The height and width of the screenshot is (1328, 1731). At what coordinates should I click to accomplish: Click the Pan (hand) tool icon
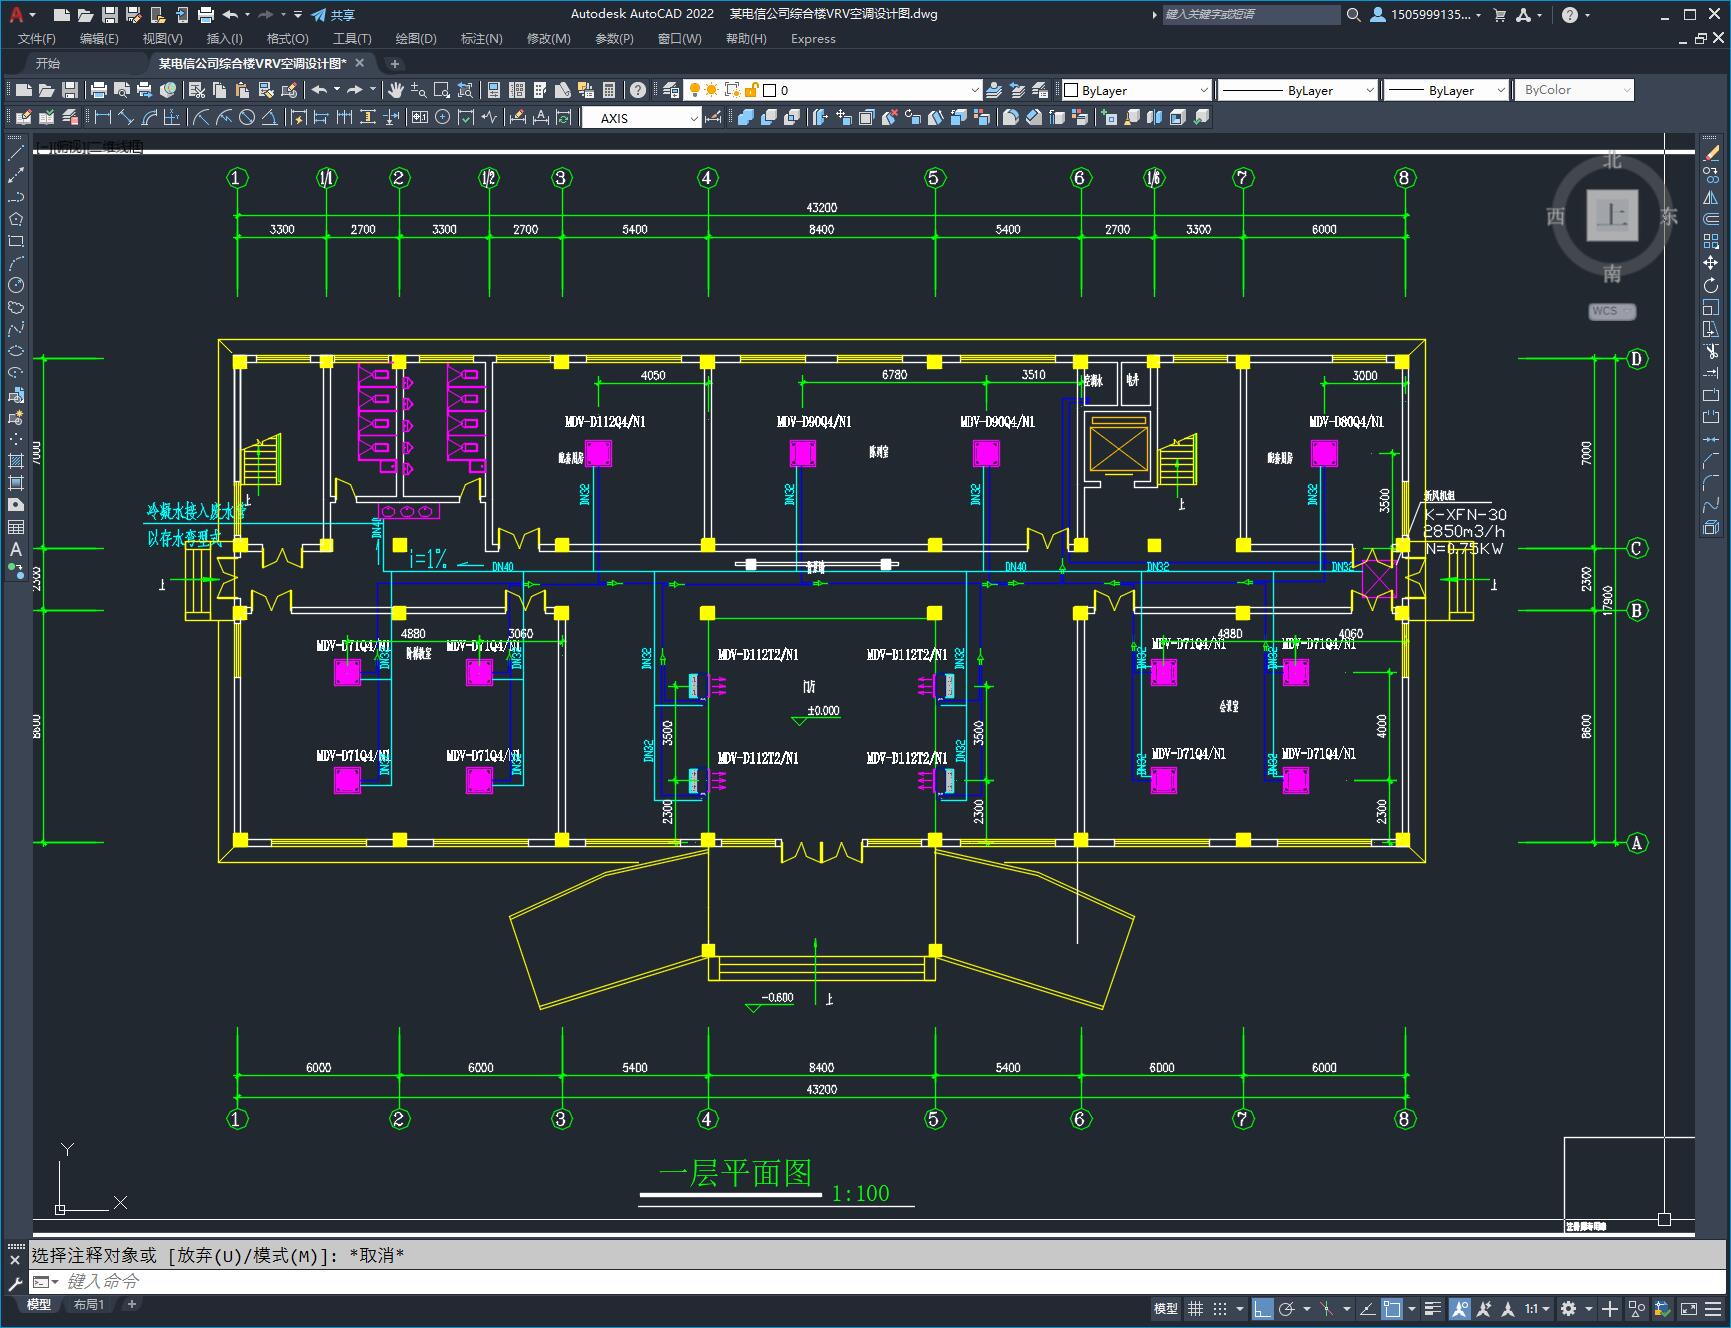(396, 90)
